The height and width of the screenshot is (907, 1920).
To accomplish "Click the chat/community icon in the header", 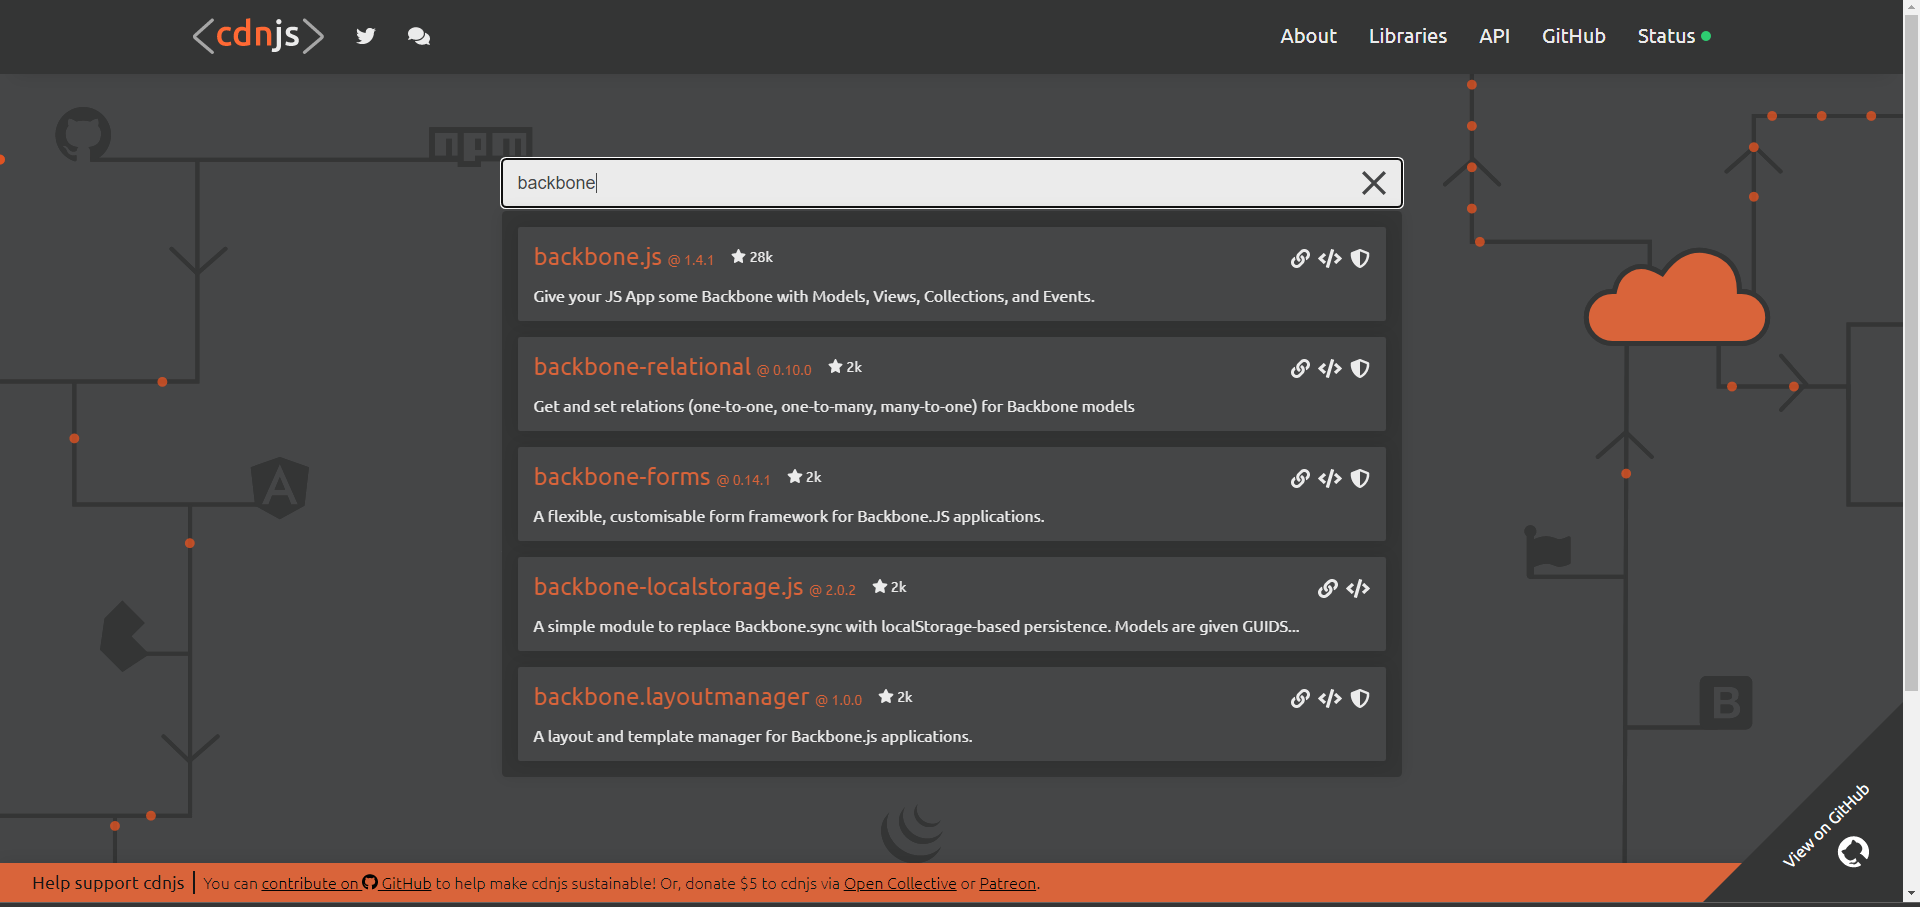I will coord(418,35).
